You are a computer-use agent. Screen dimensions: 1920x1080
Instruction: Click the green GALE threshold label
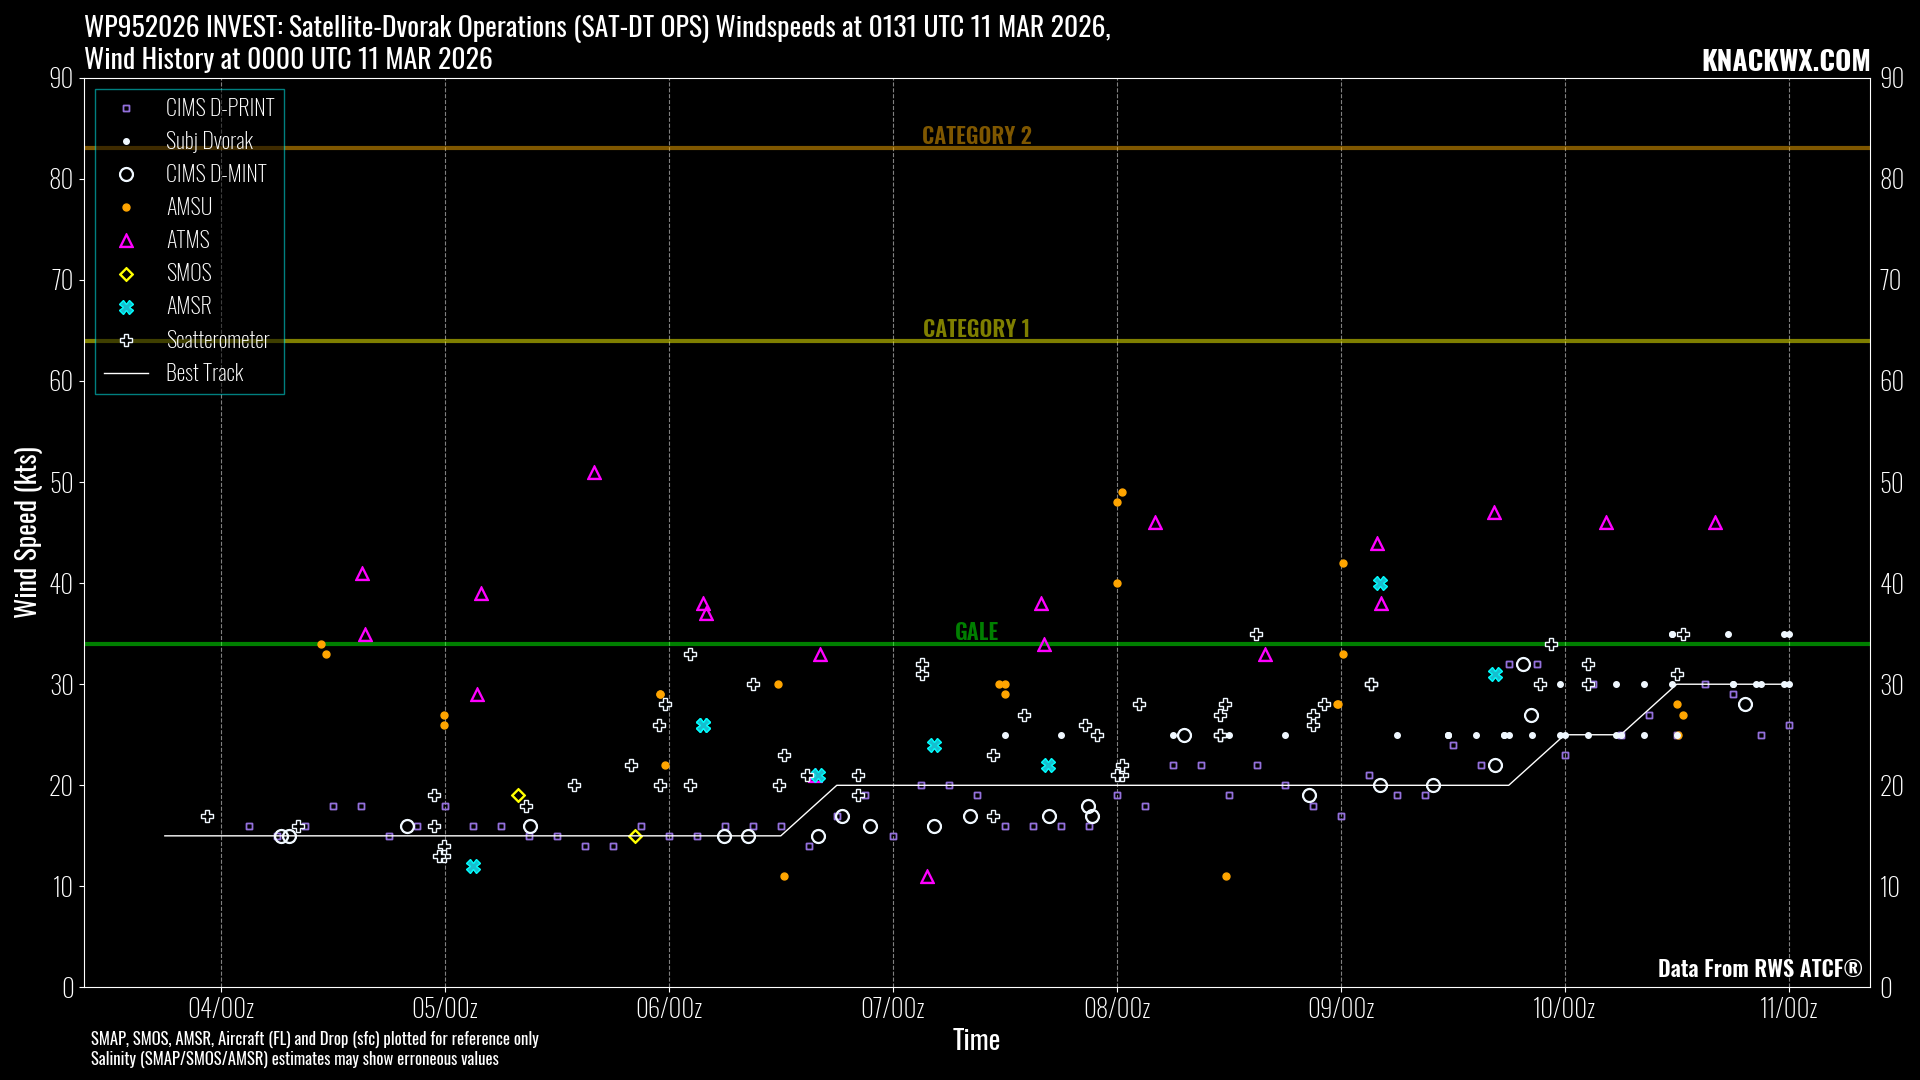(x=976, y=631)
